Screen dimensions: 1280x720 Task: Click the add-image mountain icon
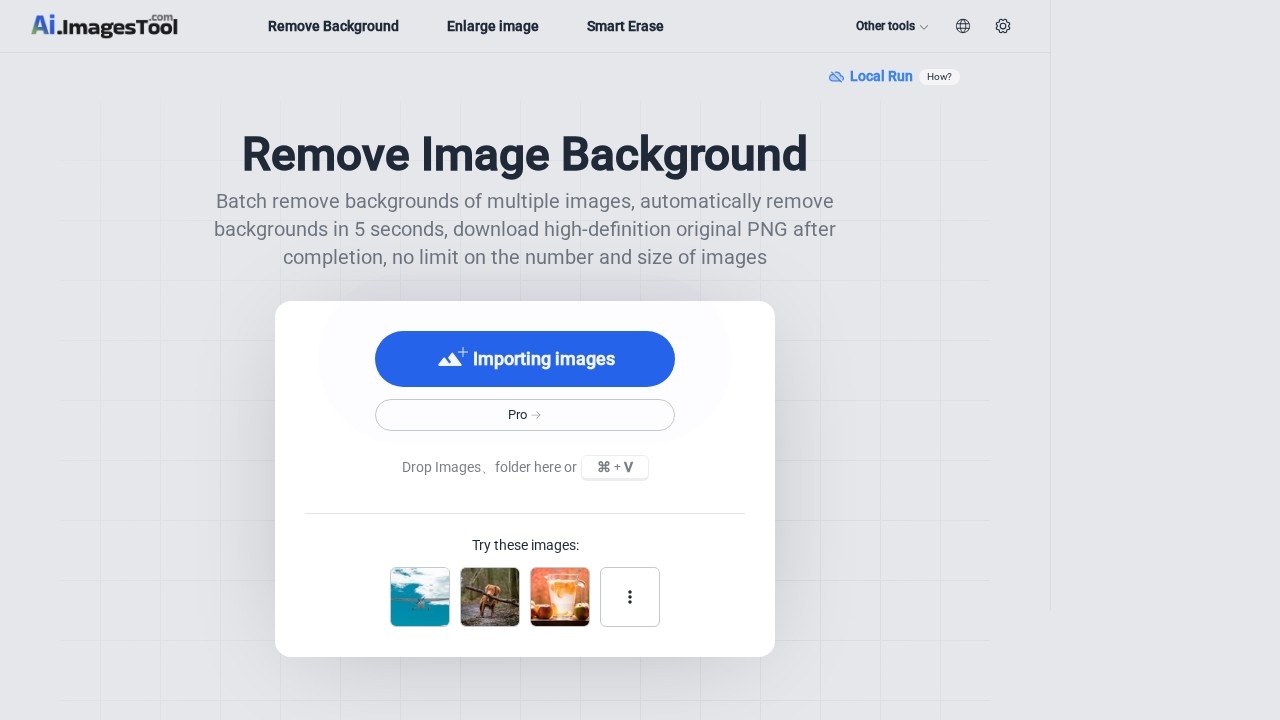(452, 357)
